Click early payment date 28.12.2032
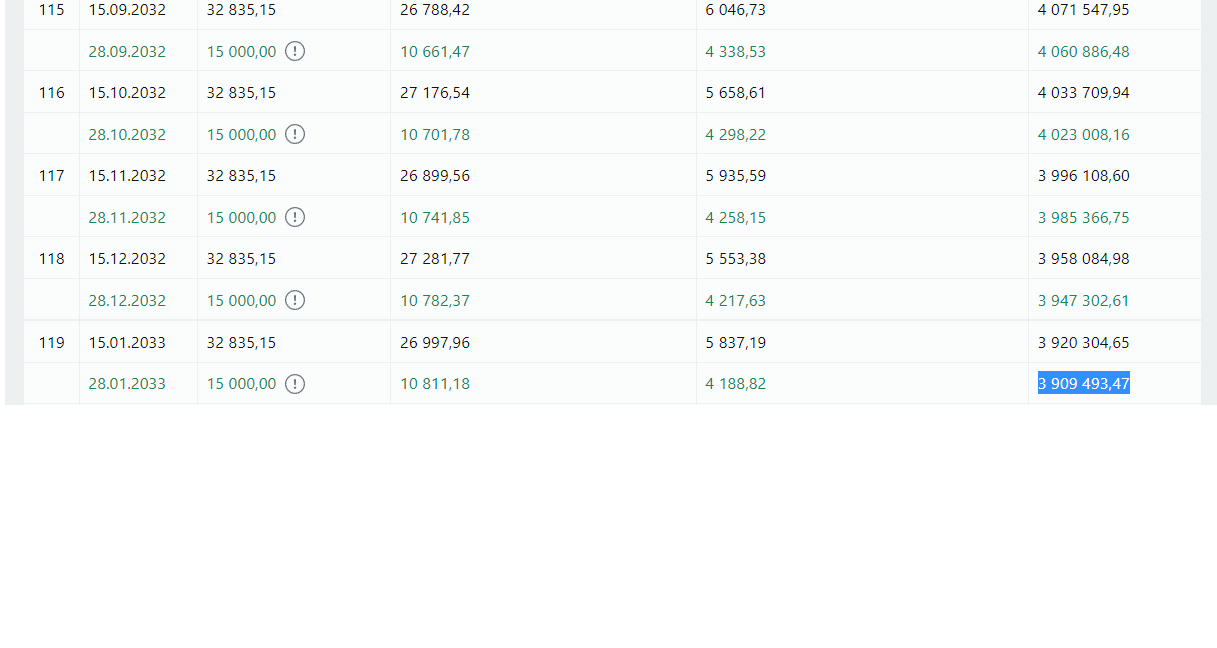The width and height of the screenshot is (1217, 648). pyautogui.click(x=127, y=300)
